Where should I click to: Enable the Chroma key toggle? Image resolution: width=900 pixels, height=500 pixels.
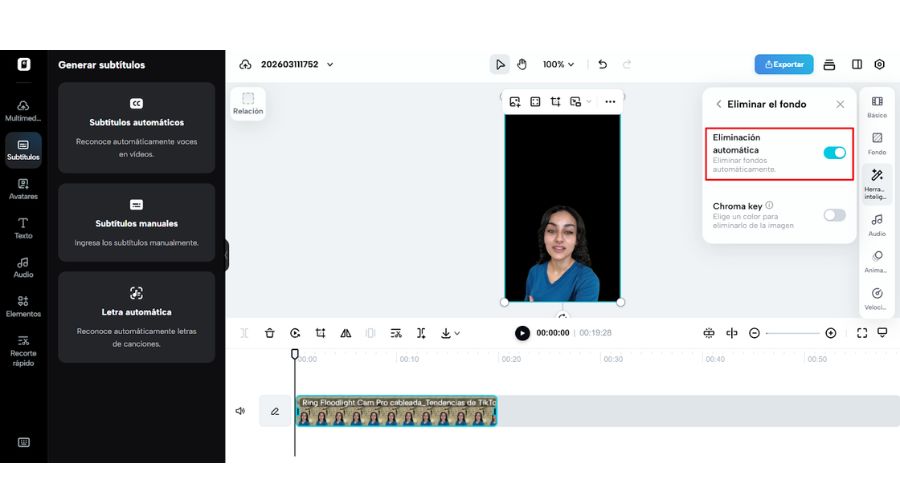click(834, 215)
